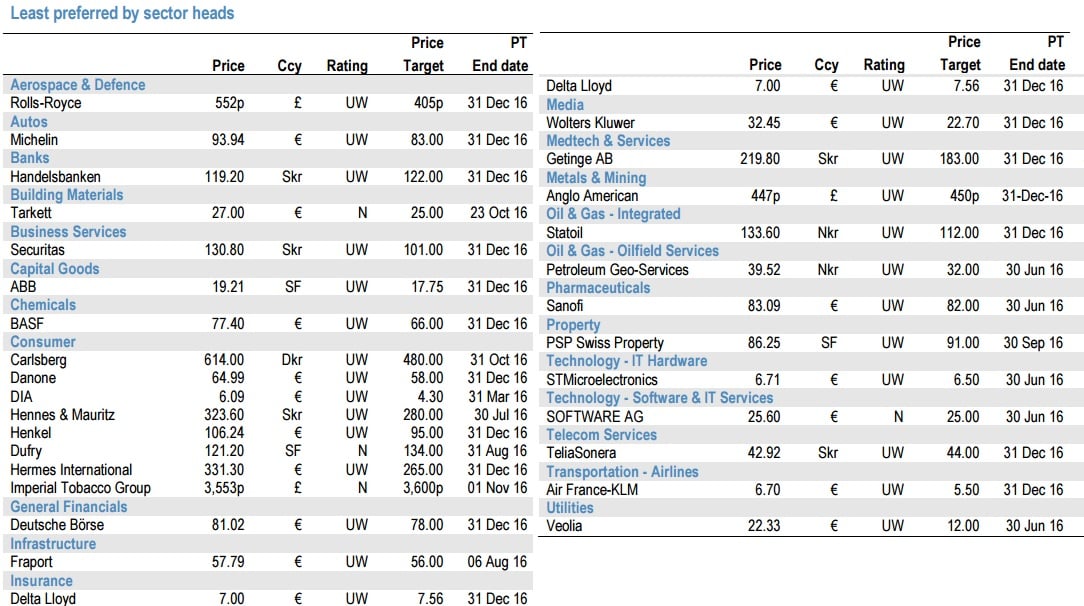Click the BASF company name
Screen dimensions: 1084x606
pyautogui.click(x=27, y=323)
